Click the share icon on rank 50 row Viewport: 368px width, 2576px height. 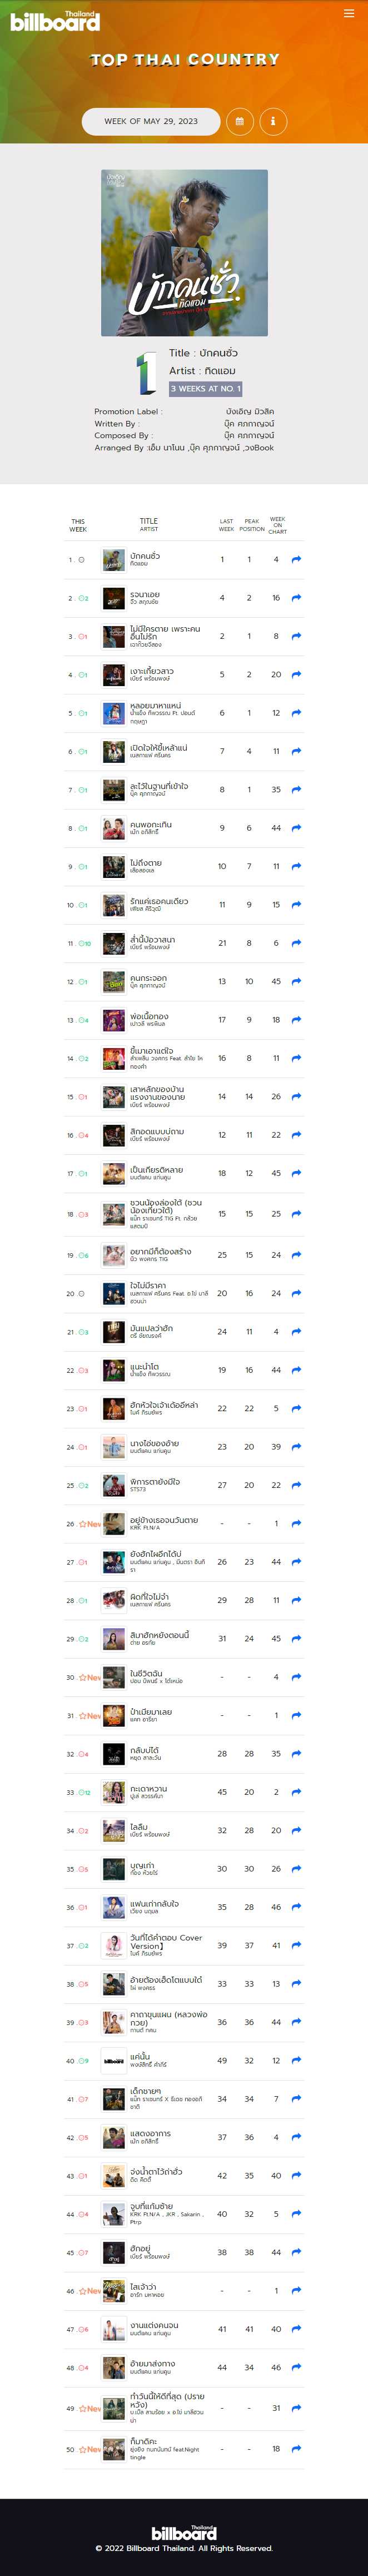click(x=296, y=2449)
